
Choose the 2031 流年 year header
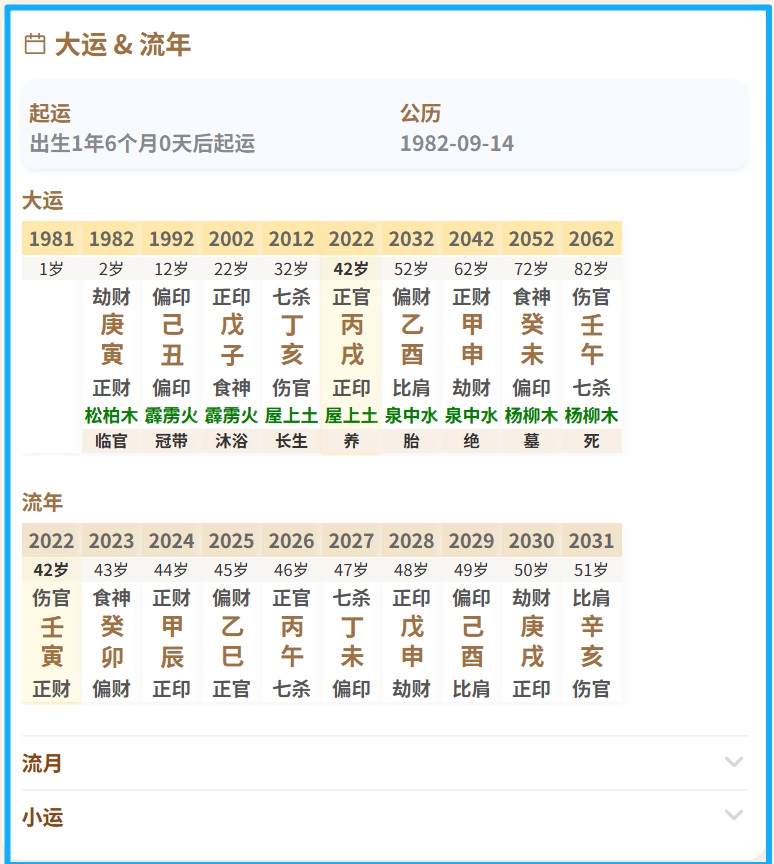point(591,541)
